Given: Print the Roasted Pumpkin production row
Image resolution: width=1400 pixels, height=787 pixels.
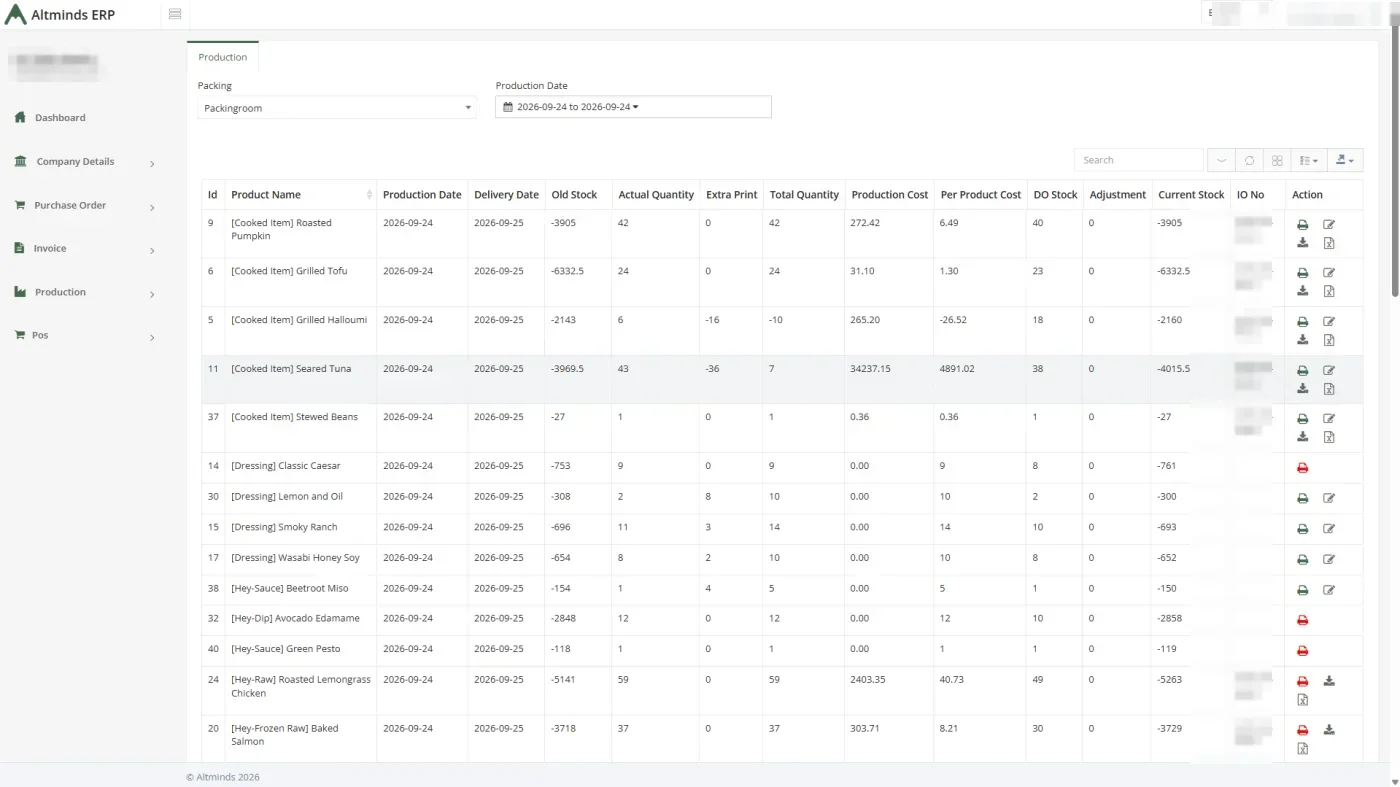Looking at the screenshot, I should (x=1302, y=225).
